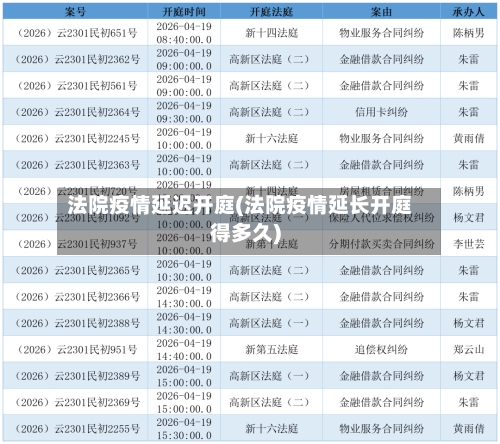Viewport: 500px width, 444px height.
Task: Click the 信用卡纠纷 cause cell
Action: (x=381, y=112)
